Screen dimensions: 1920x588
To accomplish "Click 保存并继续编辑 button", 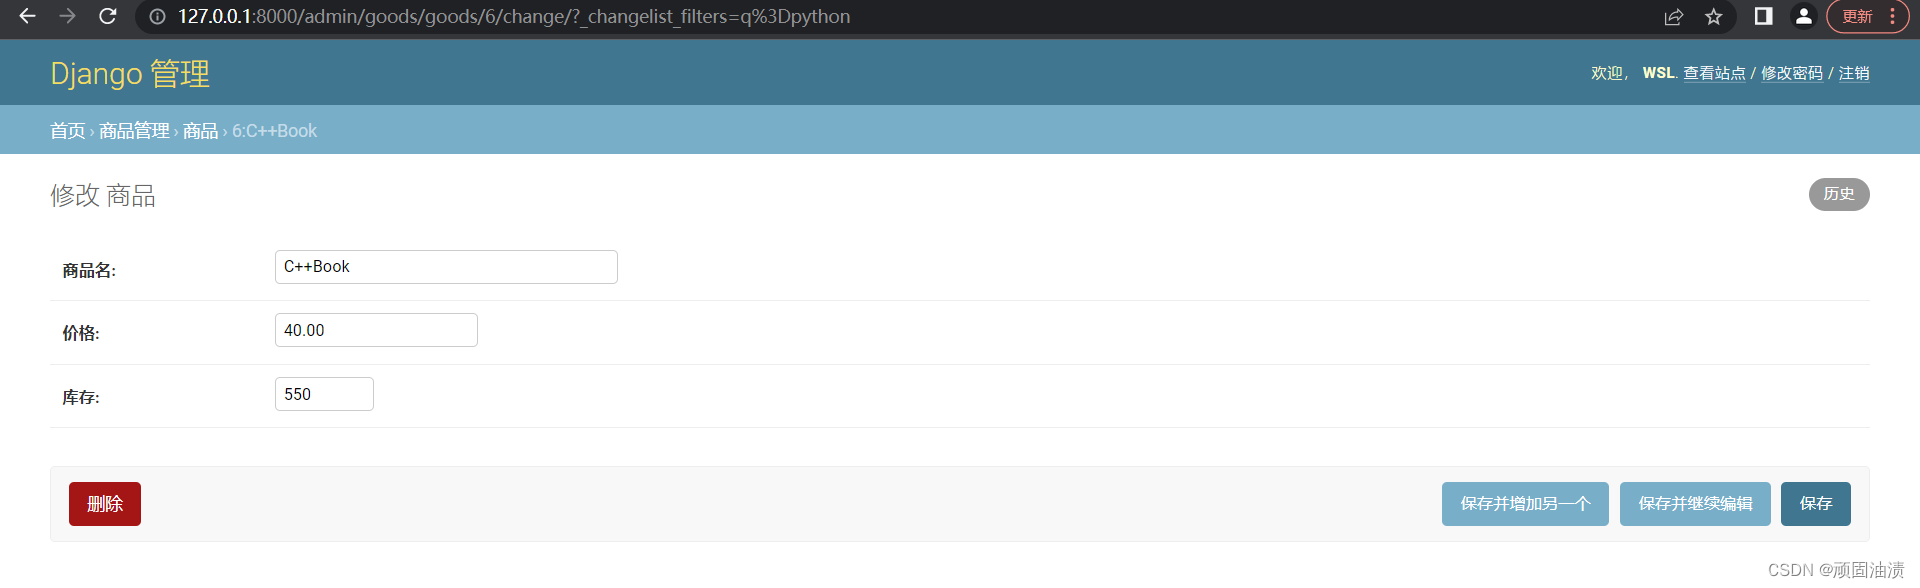I will pos(1695,504).
